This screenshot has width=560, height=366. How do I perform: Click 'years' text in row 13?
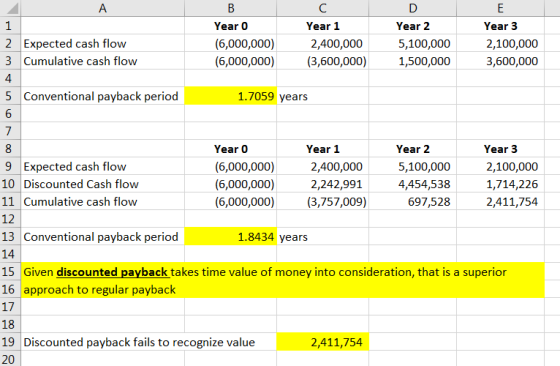(x=293, y=237)
